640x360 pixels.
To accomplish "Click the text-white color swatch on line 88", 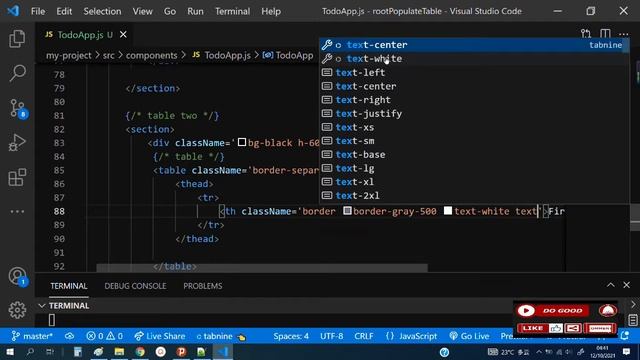I will coord(448,211).
